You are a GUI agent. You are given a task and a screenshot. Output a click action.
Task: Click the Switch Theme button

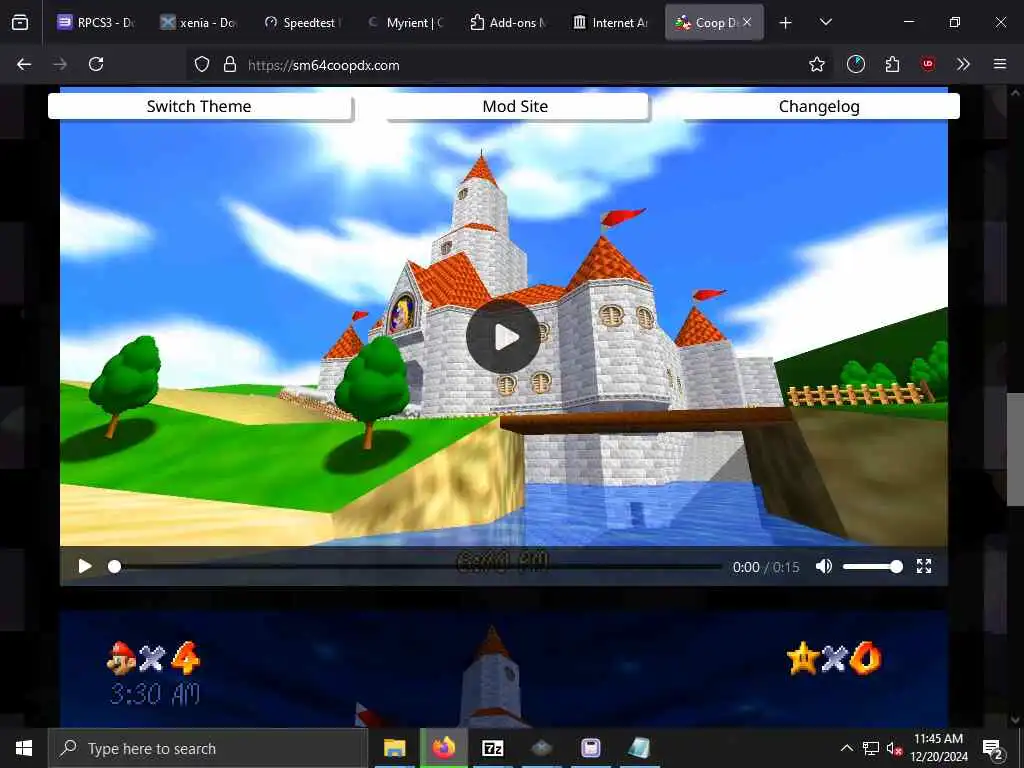(200, 106)
